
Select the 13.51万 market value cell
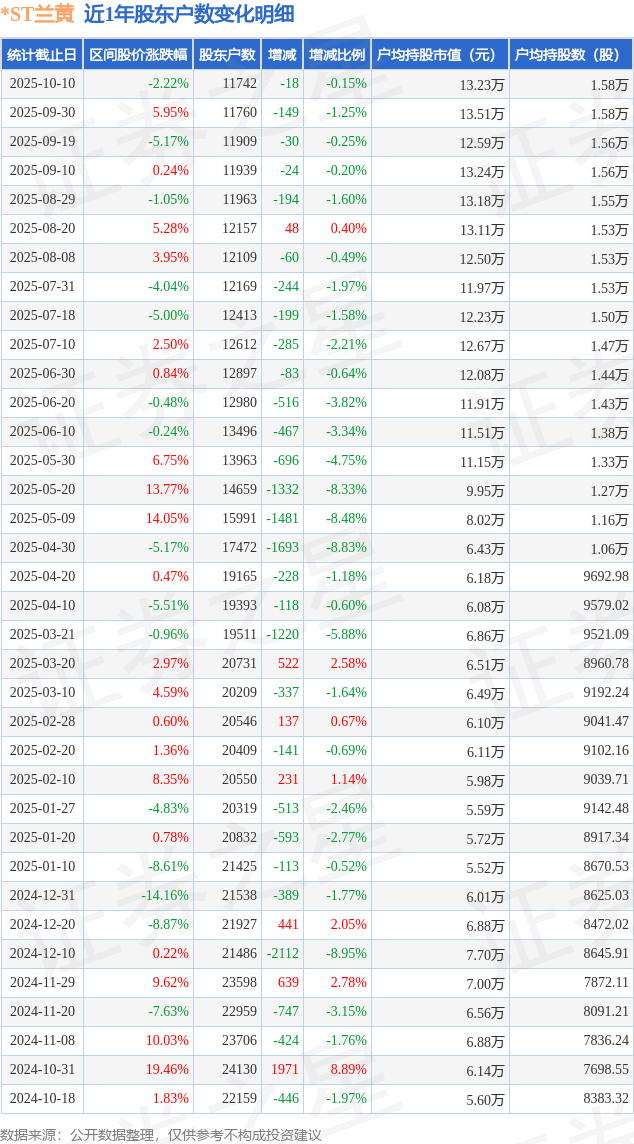coord(482,113)
